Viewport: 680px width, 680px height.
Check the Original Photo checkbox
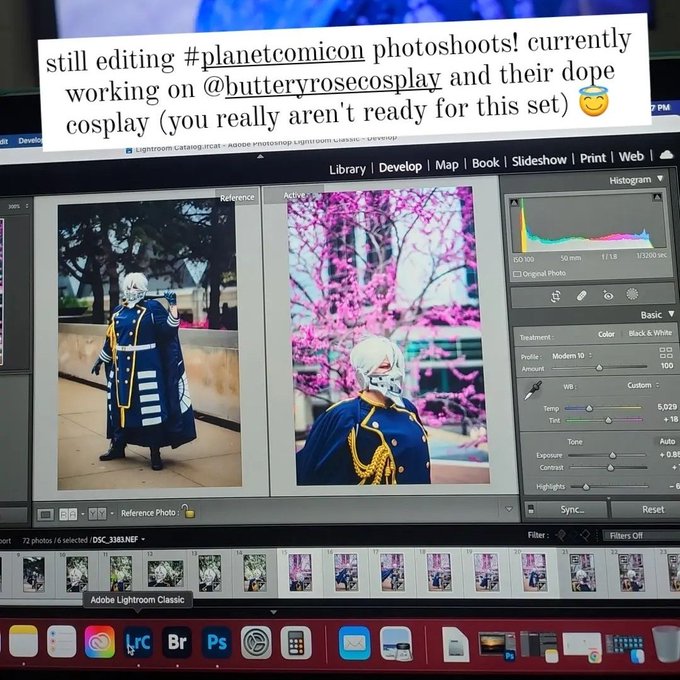click(x=517, y=274)
